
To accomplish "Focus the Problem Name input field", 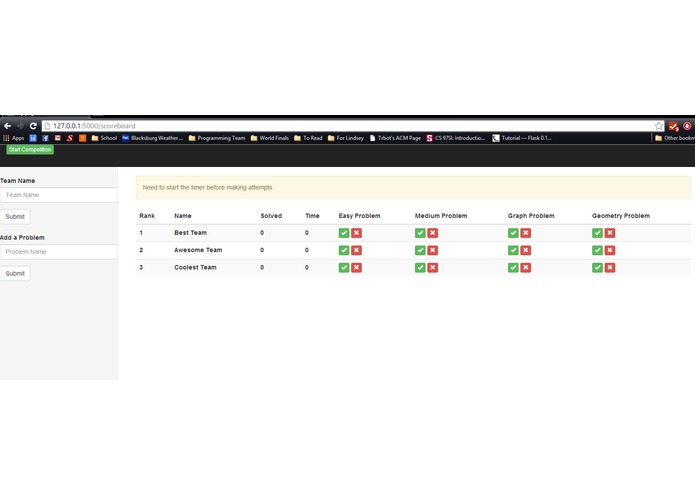I will pos(59,252).
